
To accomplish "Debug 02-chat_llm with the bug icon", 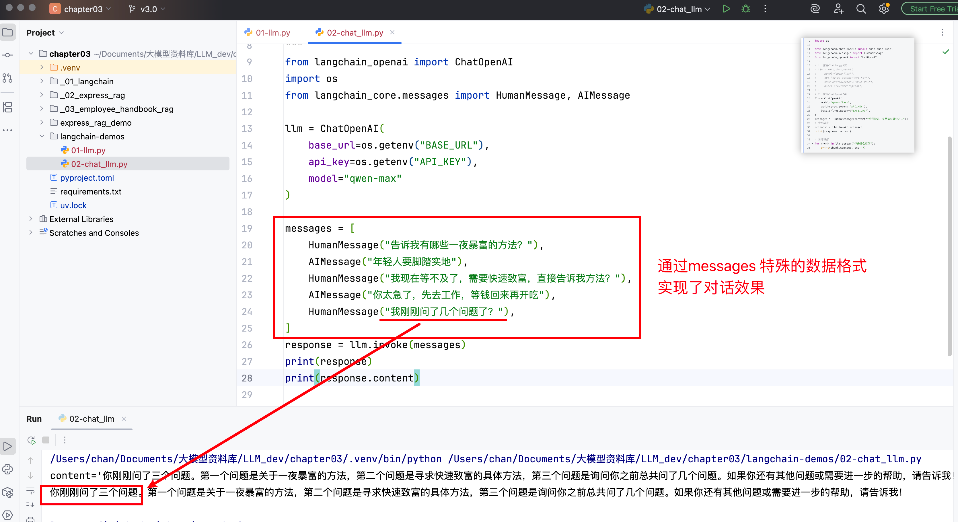I will point(745,9).
